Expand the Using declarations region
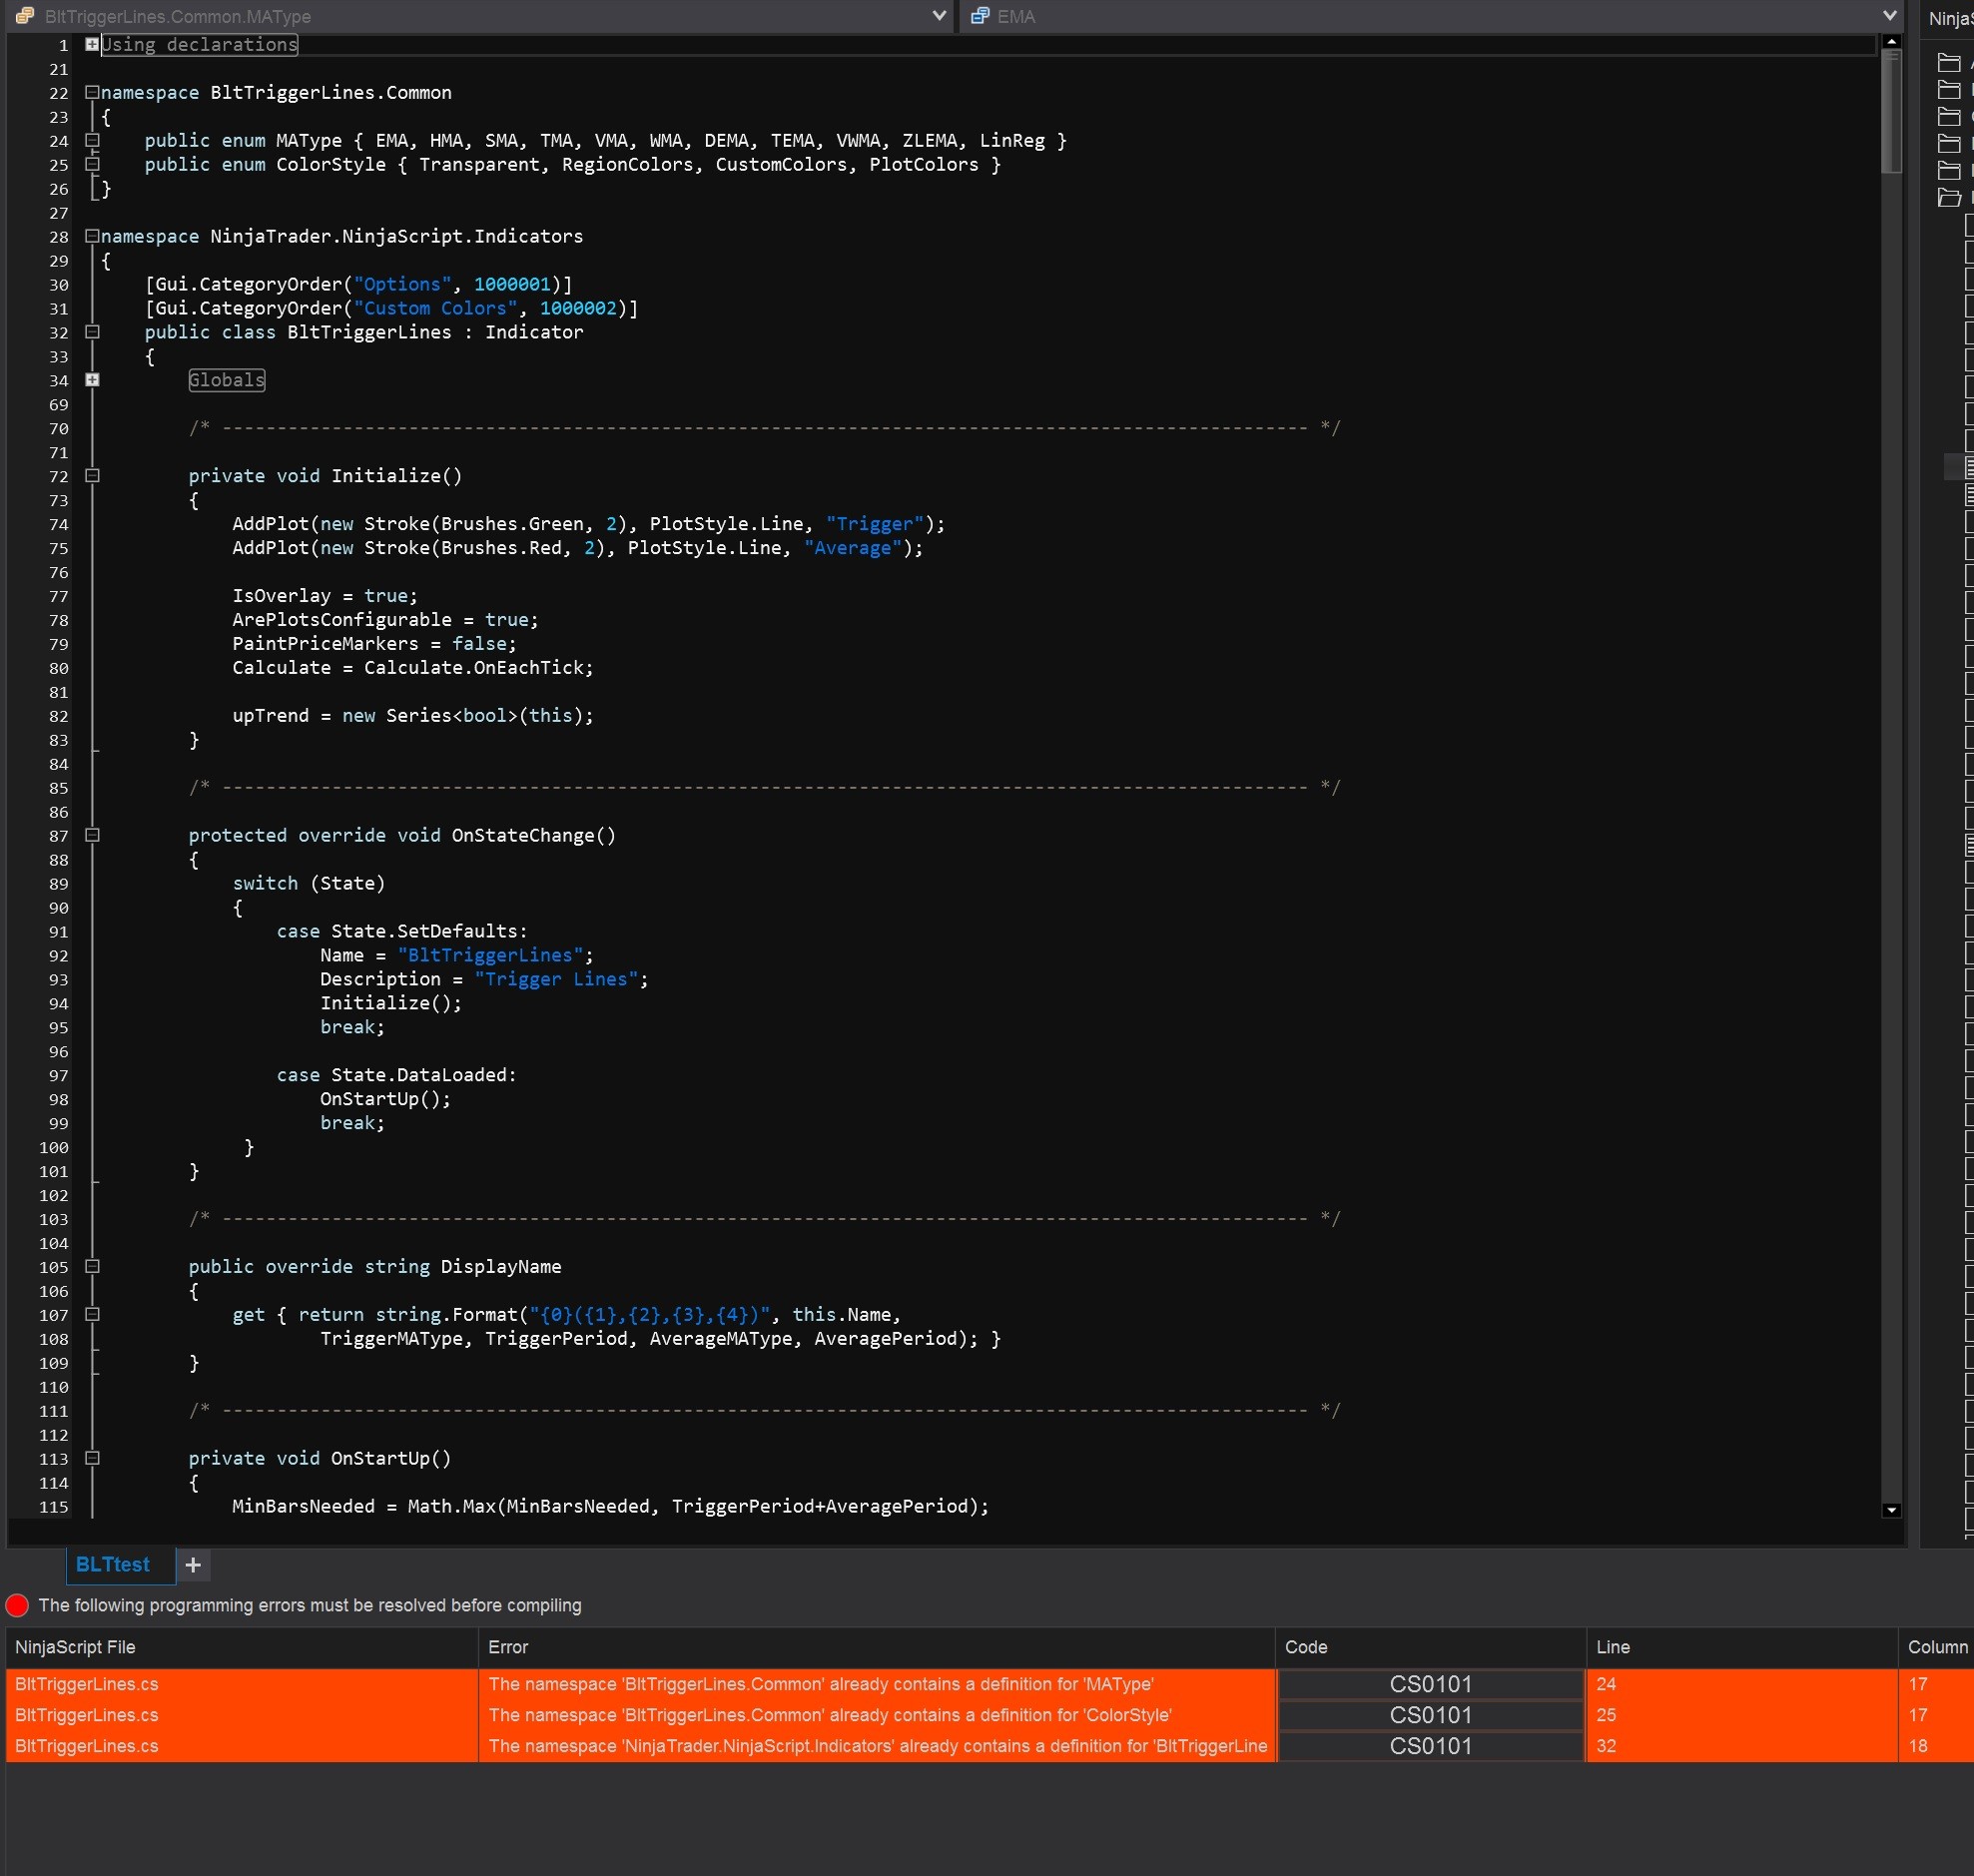Screen dimensions: 1974x1876 (x=92, y=44)
